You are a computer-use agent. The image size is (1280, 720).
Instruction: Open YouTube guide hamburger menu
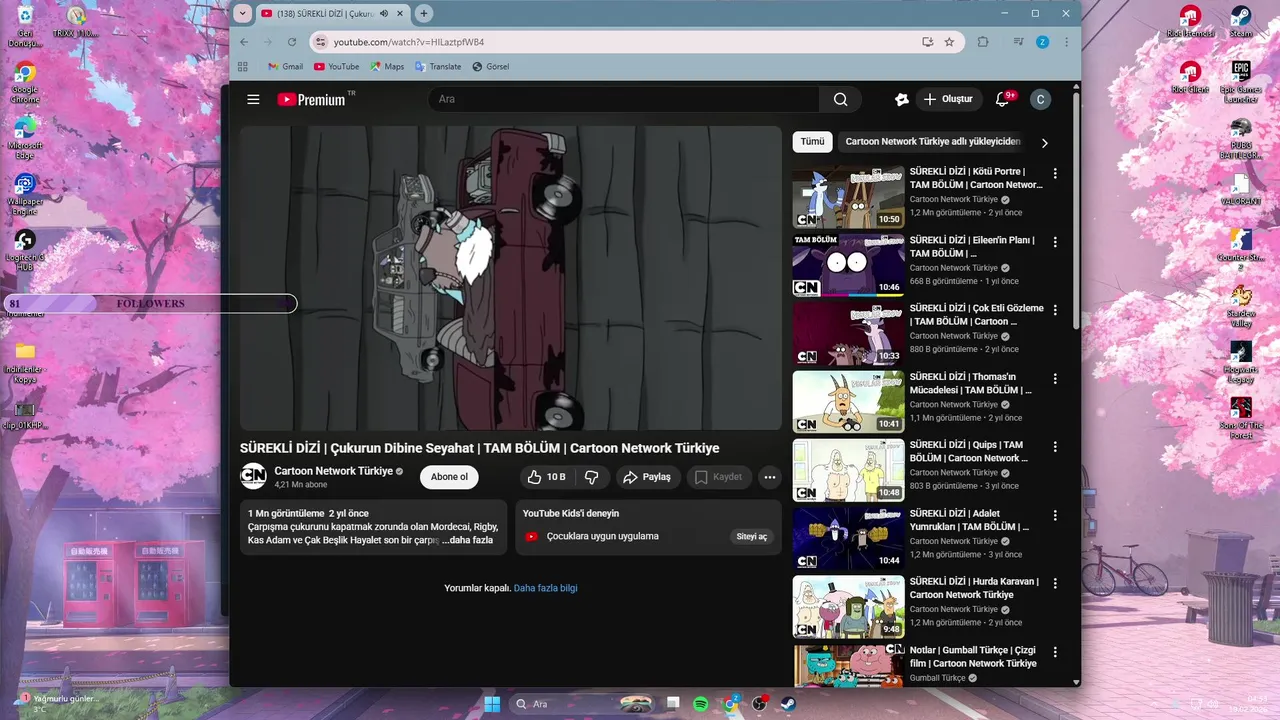pyautogui.click(x=253, y=99)
